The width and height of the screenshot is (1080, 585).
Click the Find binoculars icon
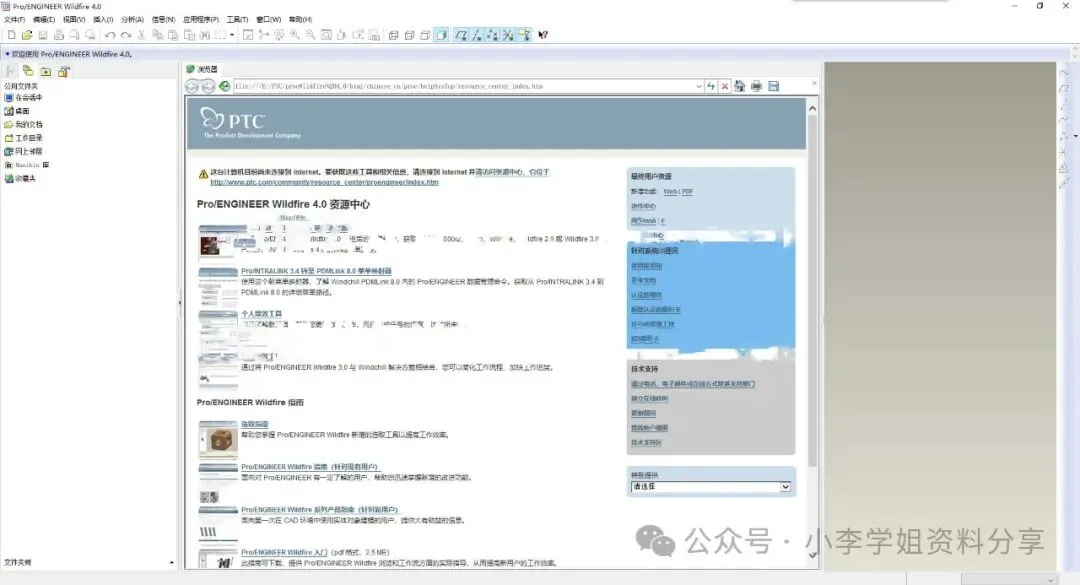pos(205,34)
